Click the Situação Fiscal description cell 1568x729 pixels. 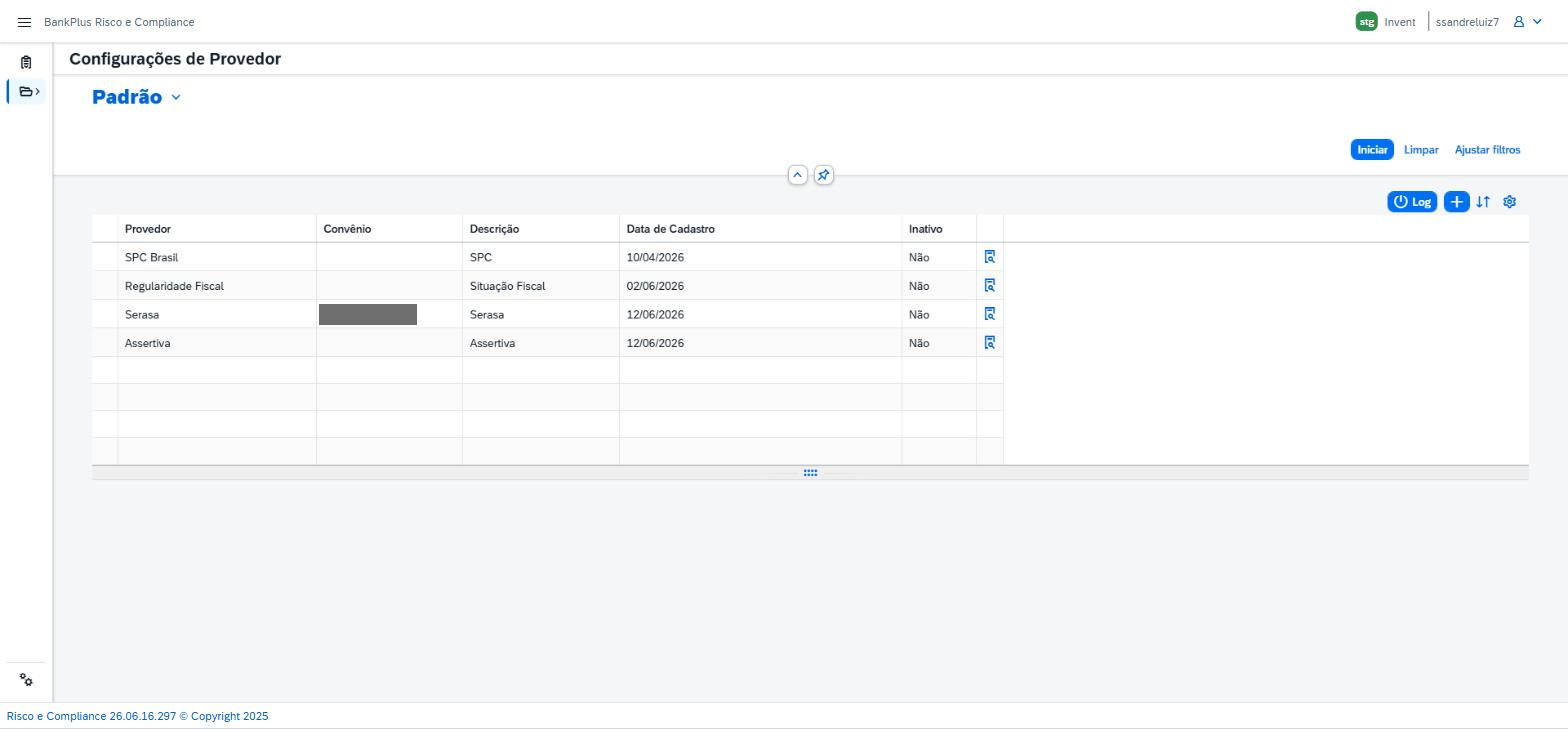[541, 286]
